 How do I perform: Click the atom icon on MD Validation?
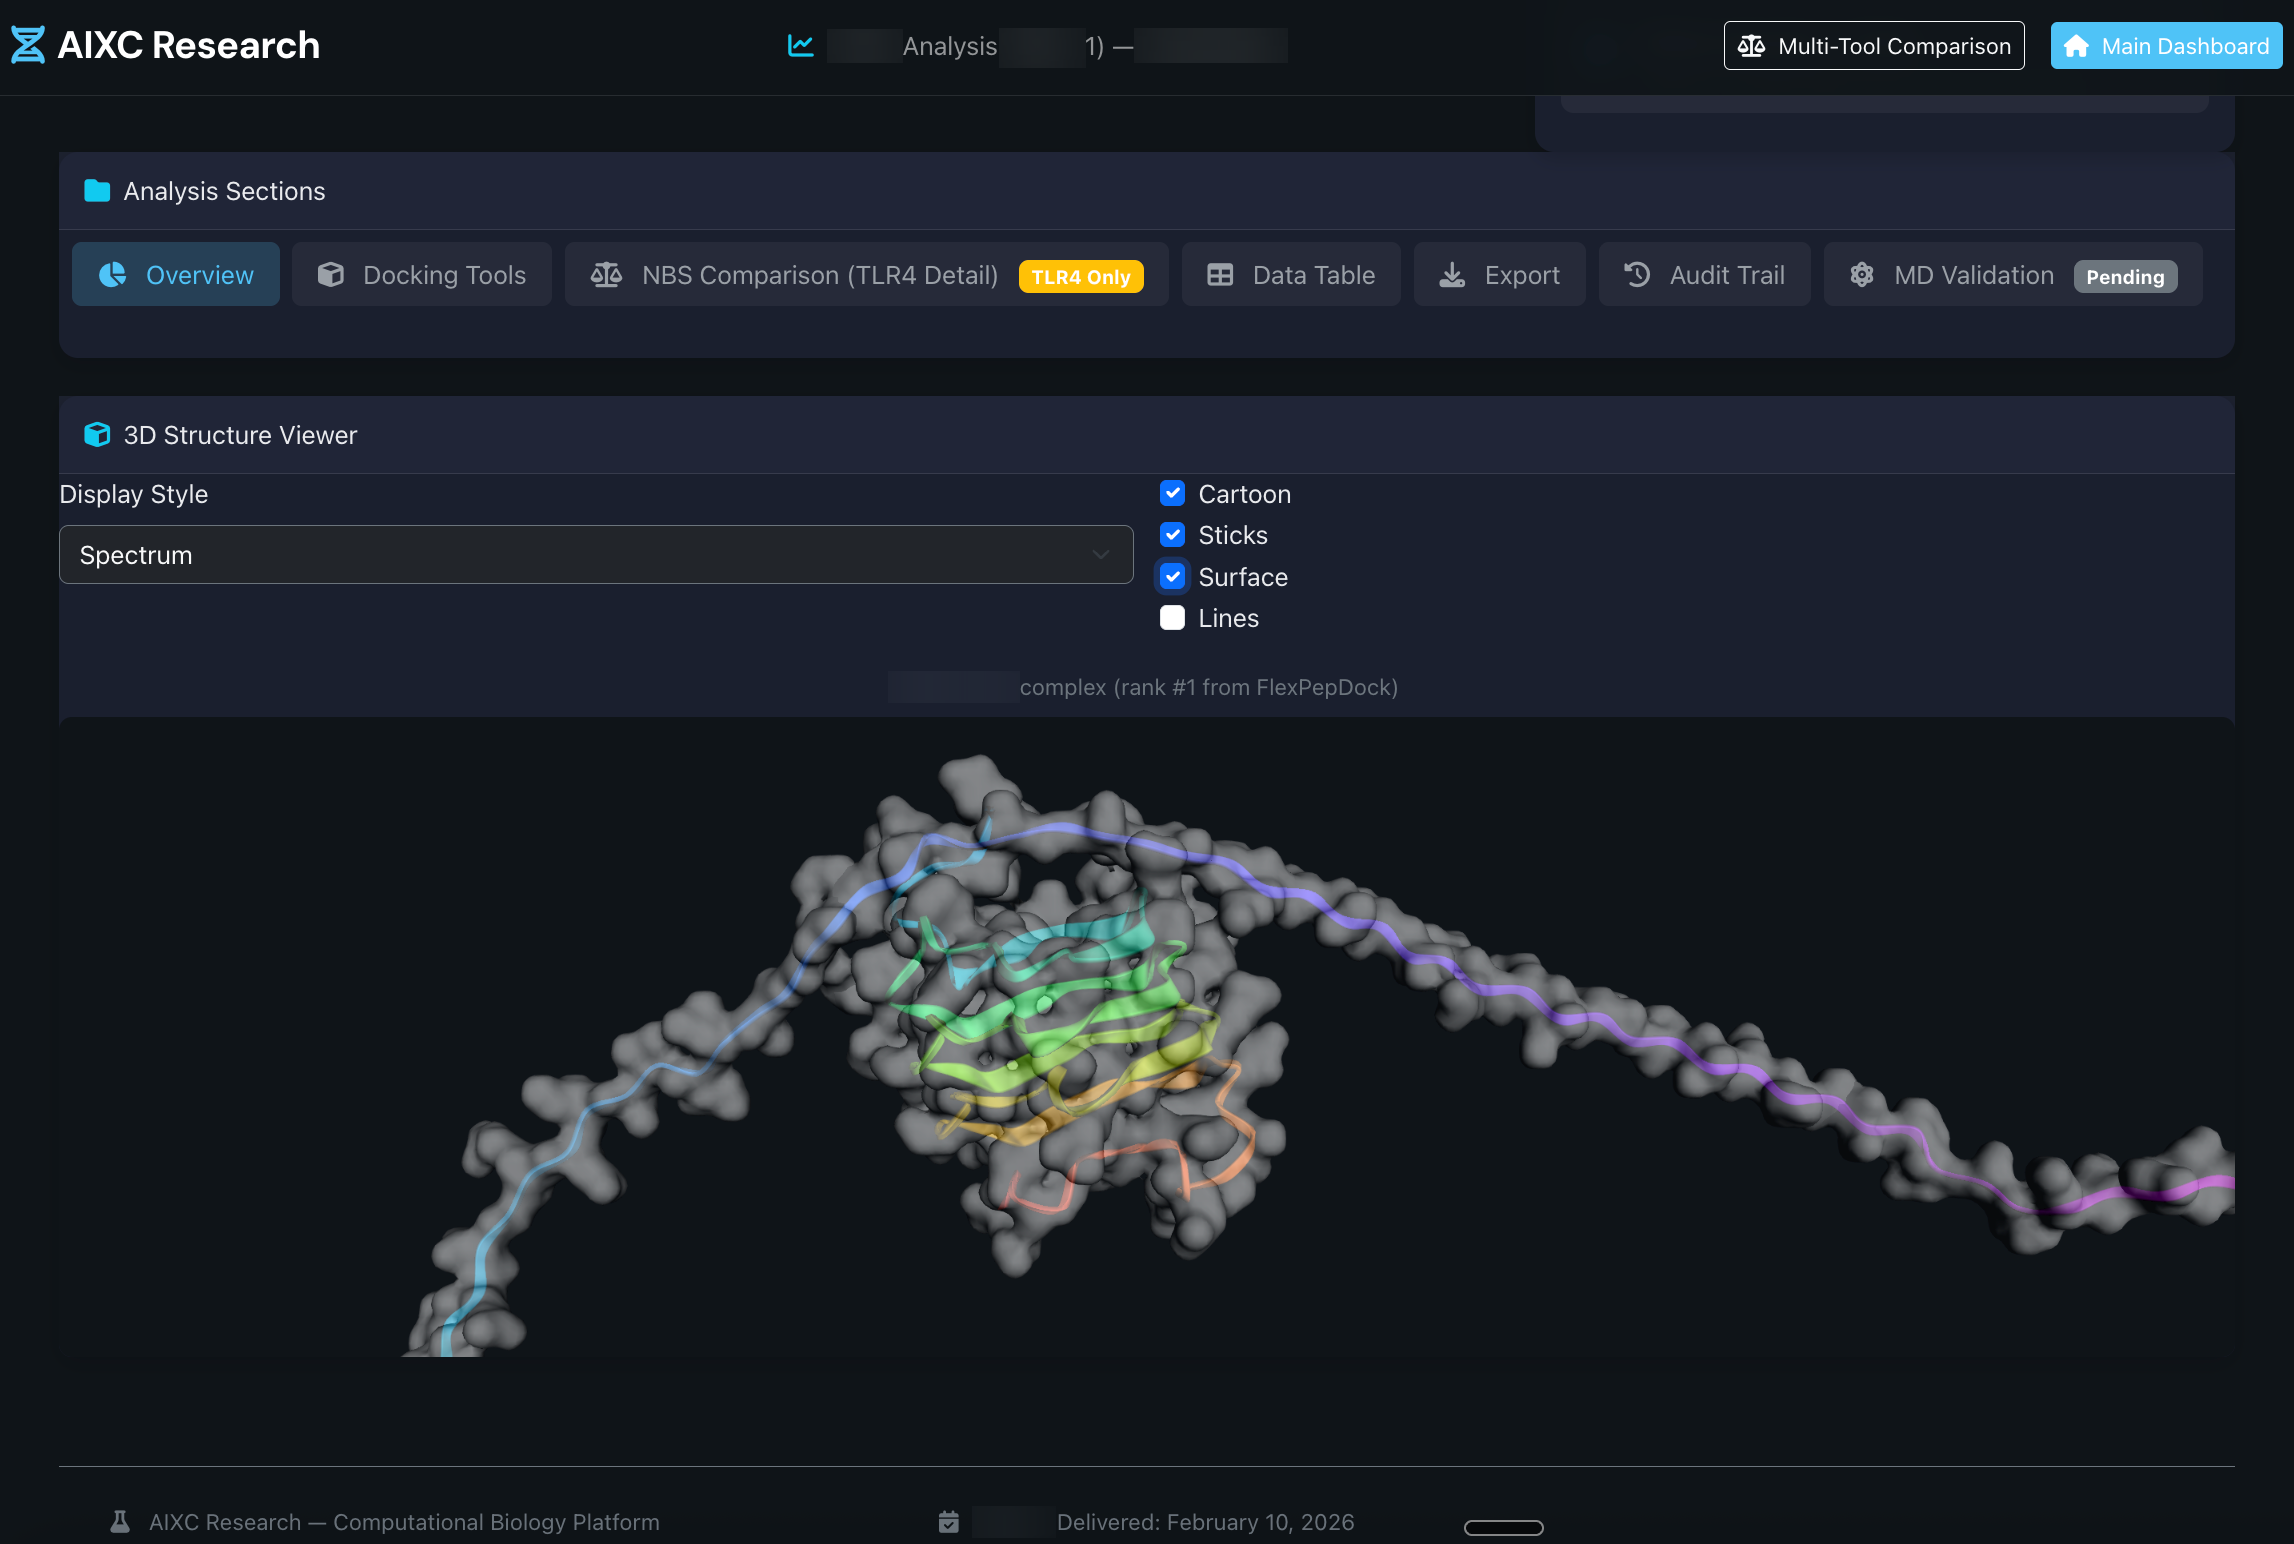pyautogui.click(x=1861, y=274)
